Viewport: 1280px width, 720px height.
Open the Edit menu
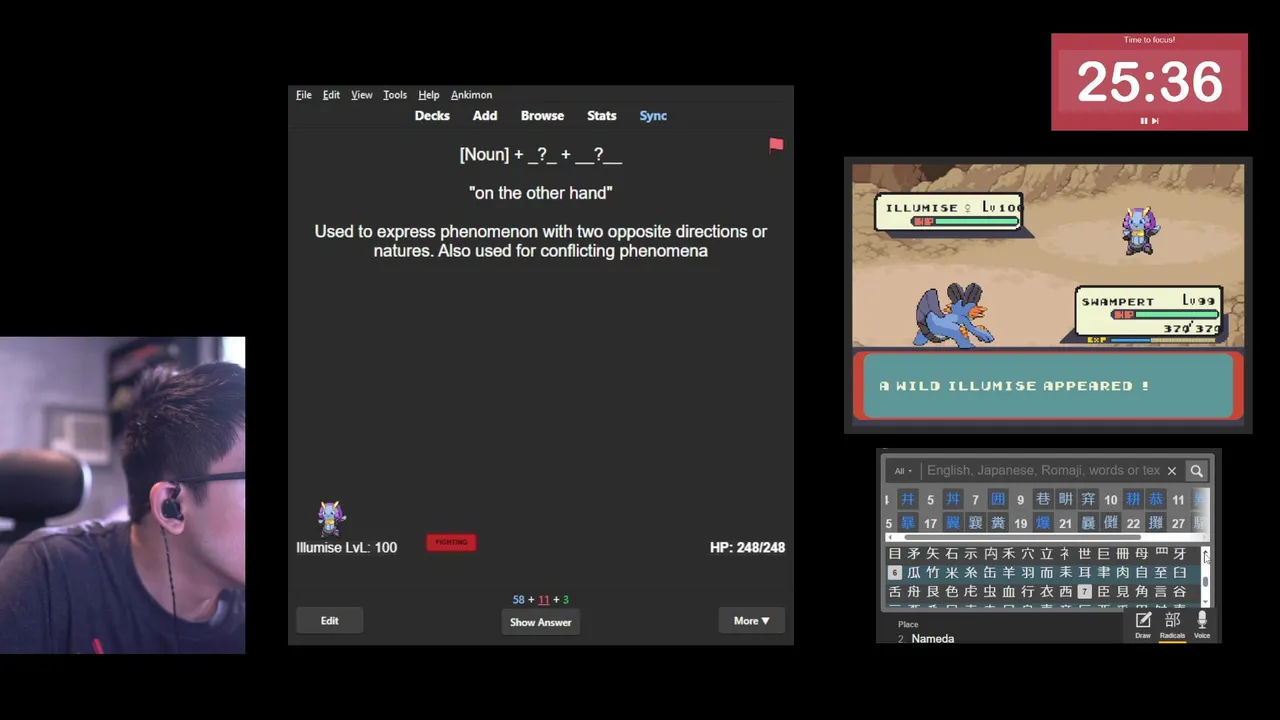(x=331, y=95)
